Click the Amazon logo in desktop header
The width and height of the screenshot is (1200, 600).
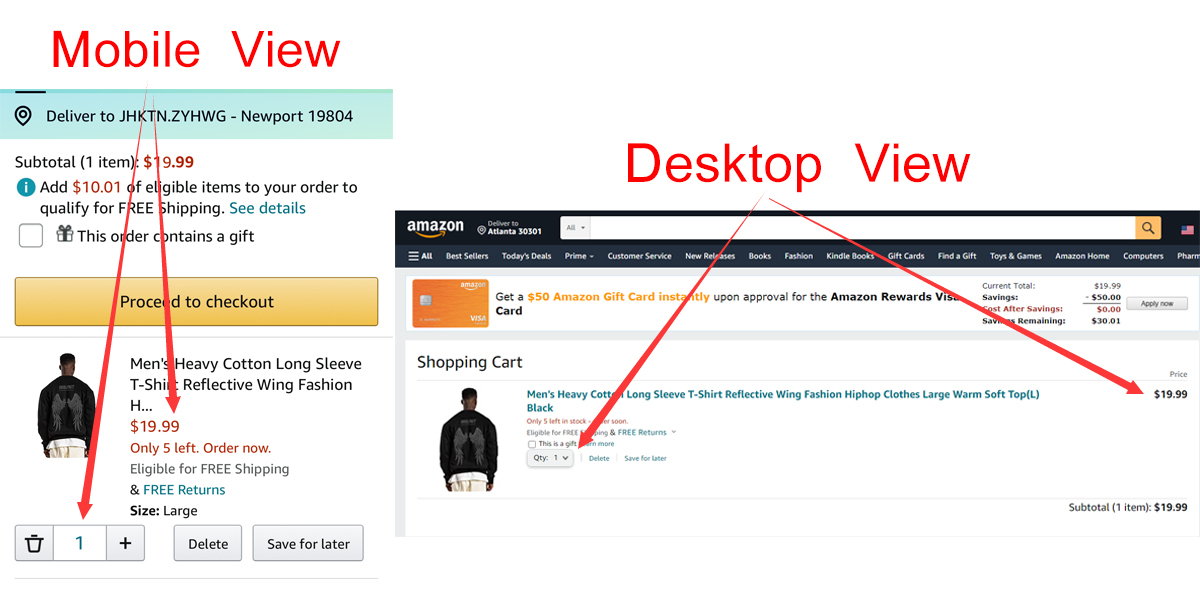click(435, 228)
